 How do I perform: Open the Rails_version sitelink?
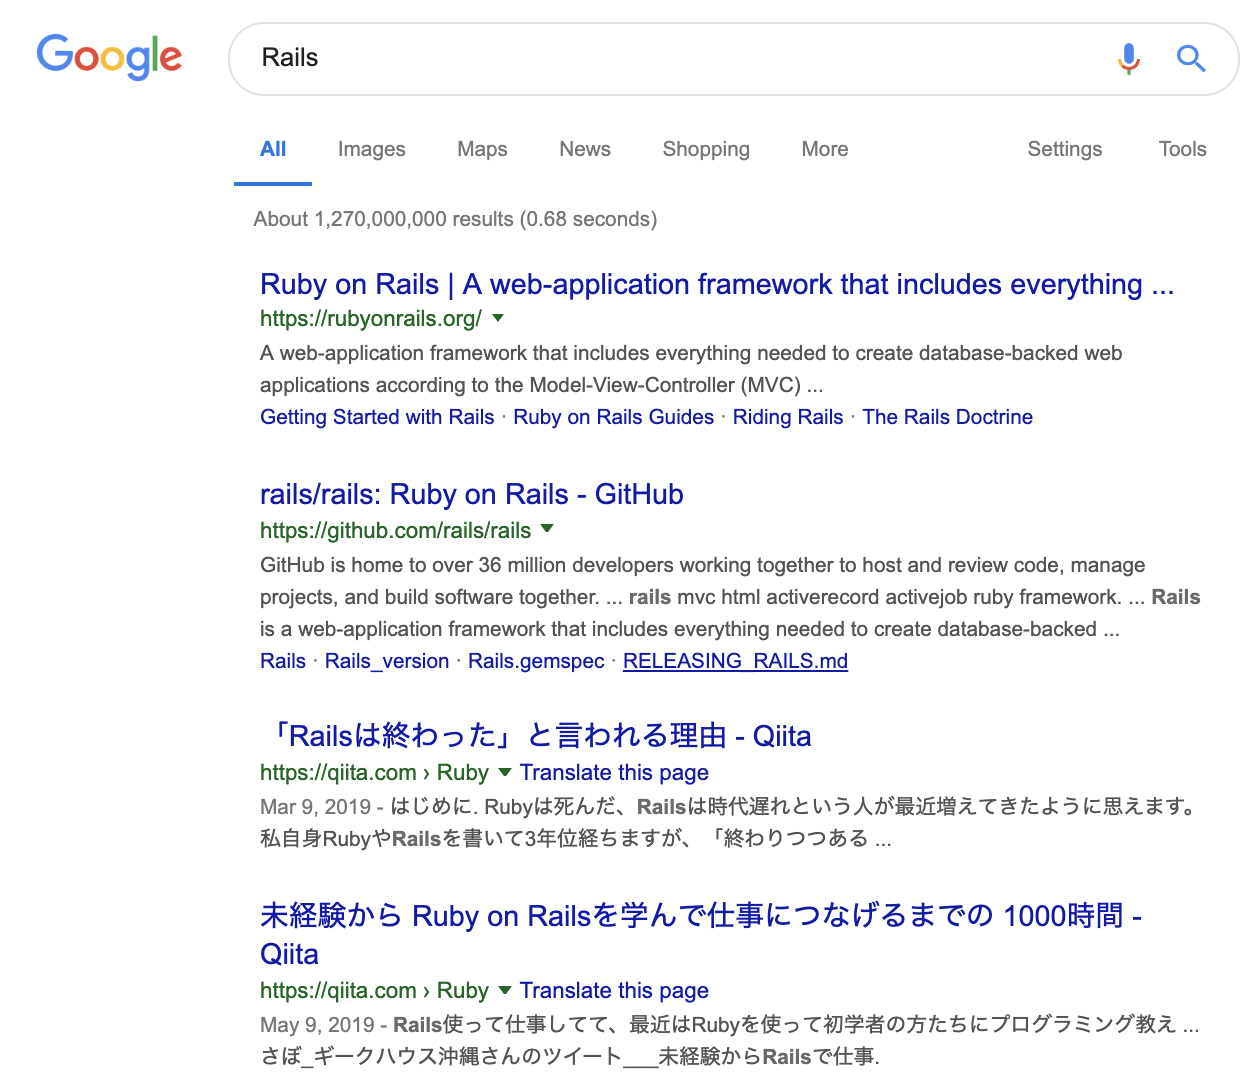[387, 661]
